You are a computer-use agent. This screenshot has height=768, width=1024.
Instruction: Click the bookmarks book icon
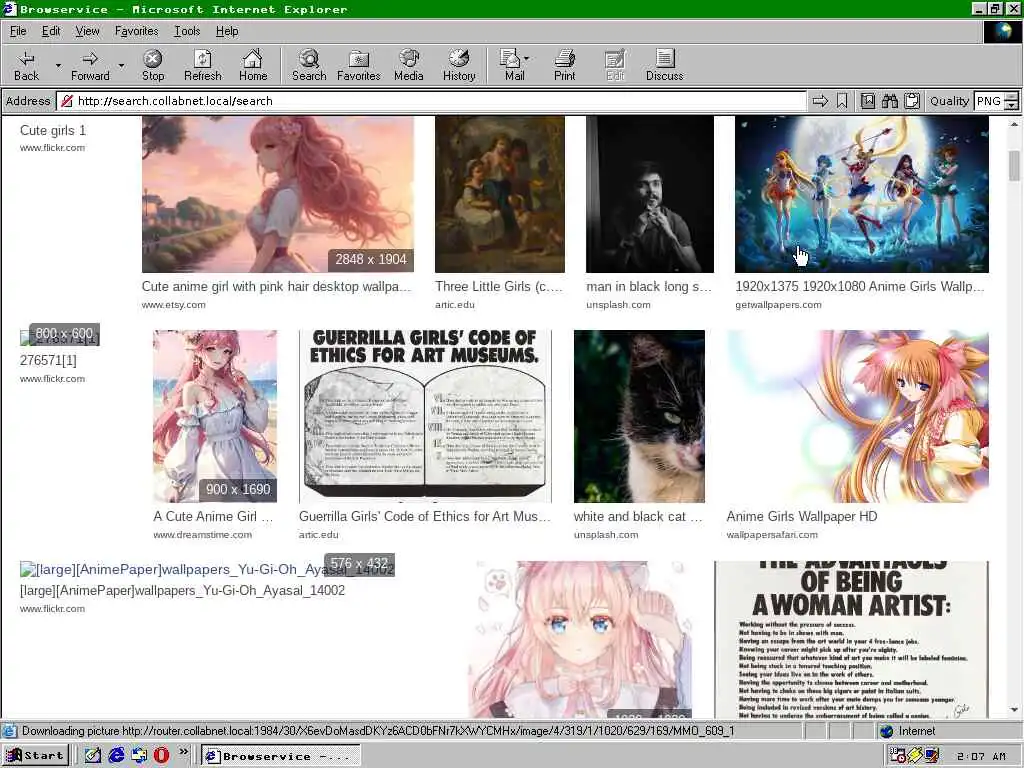867,101
